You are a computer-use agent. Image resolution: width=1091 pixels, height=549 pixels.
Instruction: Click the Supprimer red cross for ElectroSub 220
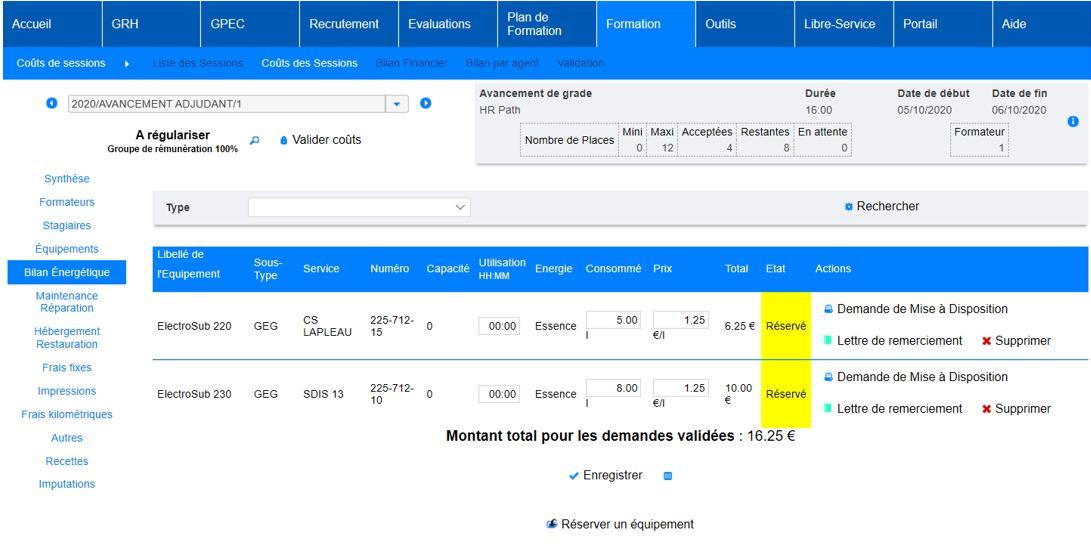(986, 341)
